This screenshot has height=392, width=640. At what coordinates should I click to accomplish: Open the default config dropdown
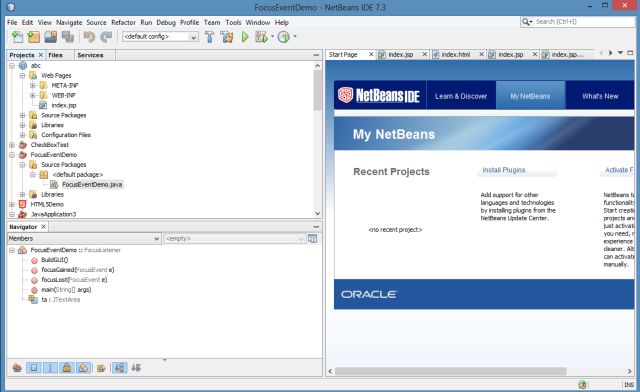coord(160,37)
